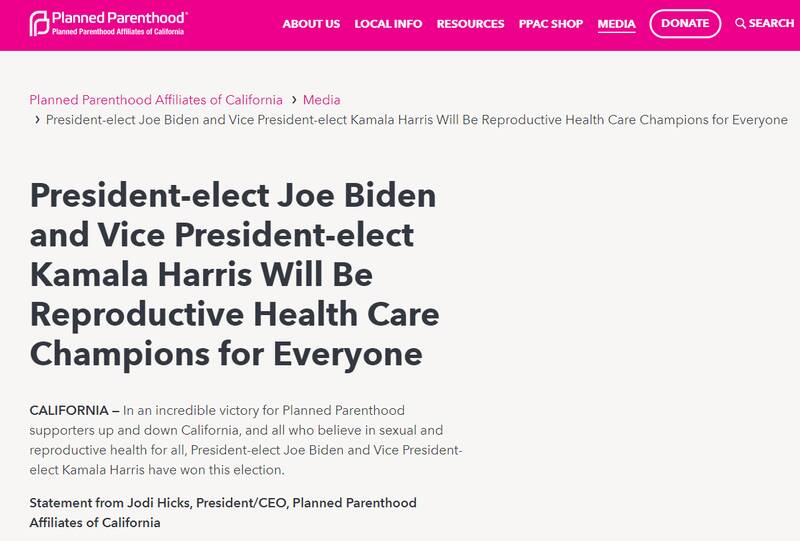Screen dimensions: 800x541
Task: Click the article headline about Biden and Harris
Action: [x=235, y=273]
